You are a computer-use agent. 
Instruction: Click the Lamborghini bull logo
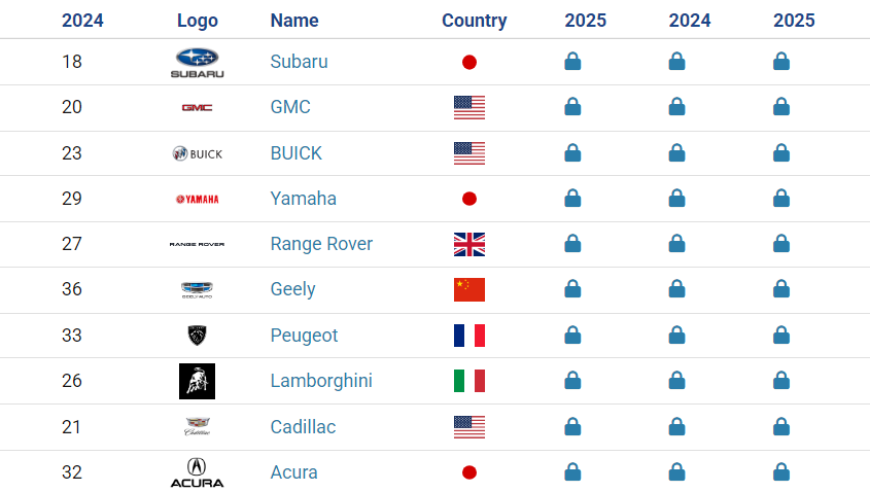pyautogui.click(x=197, y=381)
